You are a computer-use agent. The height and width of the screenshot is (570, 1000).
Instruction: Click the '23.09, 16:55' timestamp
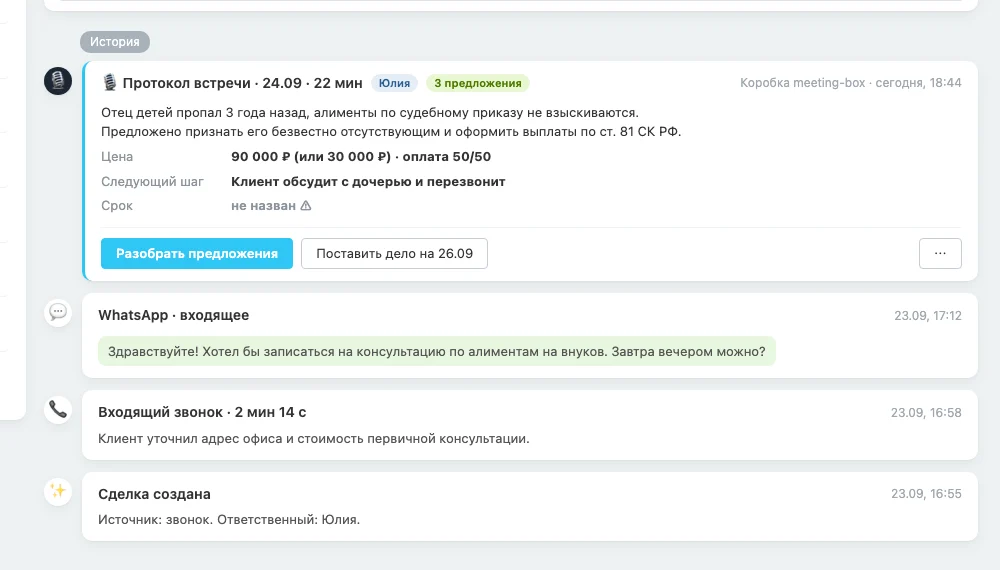[x=926, y=493]
